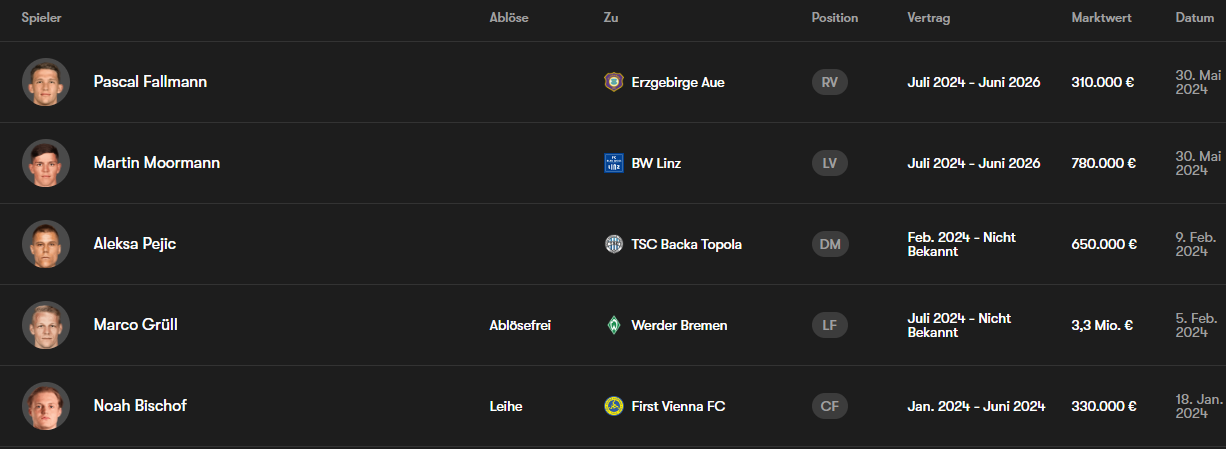Open the Noah Bischof player name link
This screenshot has height=449, width=1226.
click(x=139, y=406)
